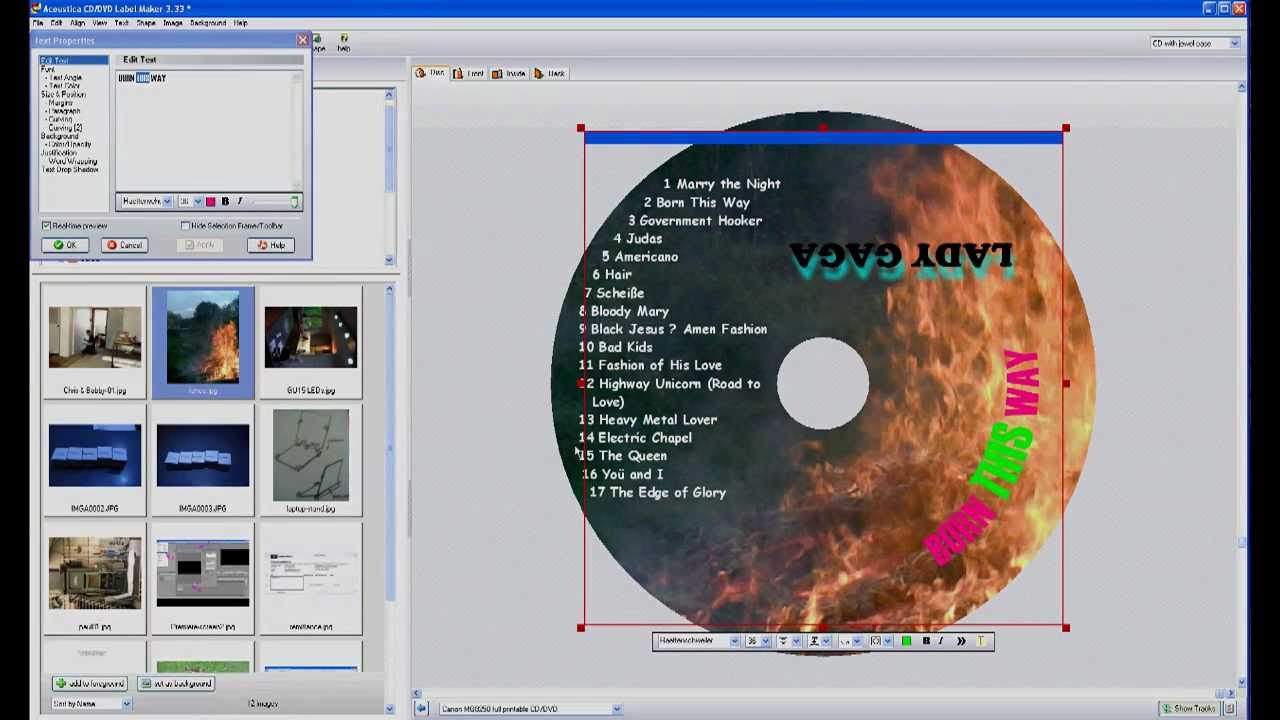Select Curving (2) in the properties tree
1280x720 pixels.
65,128
